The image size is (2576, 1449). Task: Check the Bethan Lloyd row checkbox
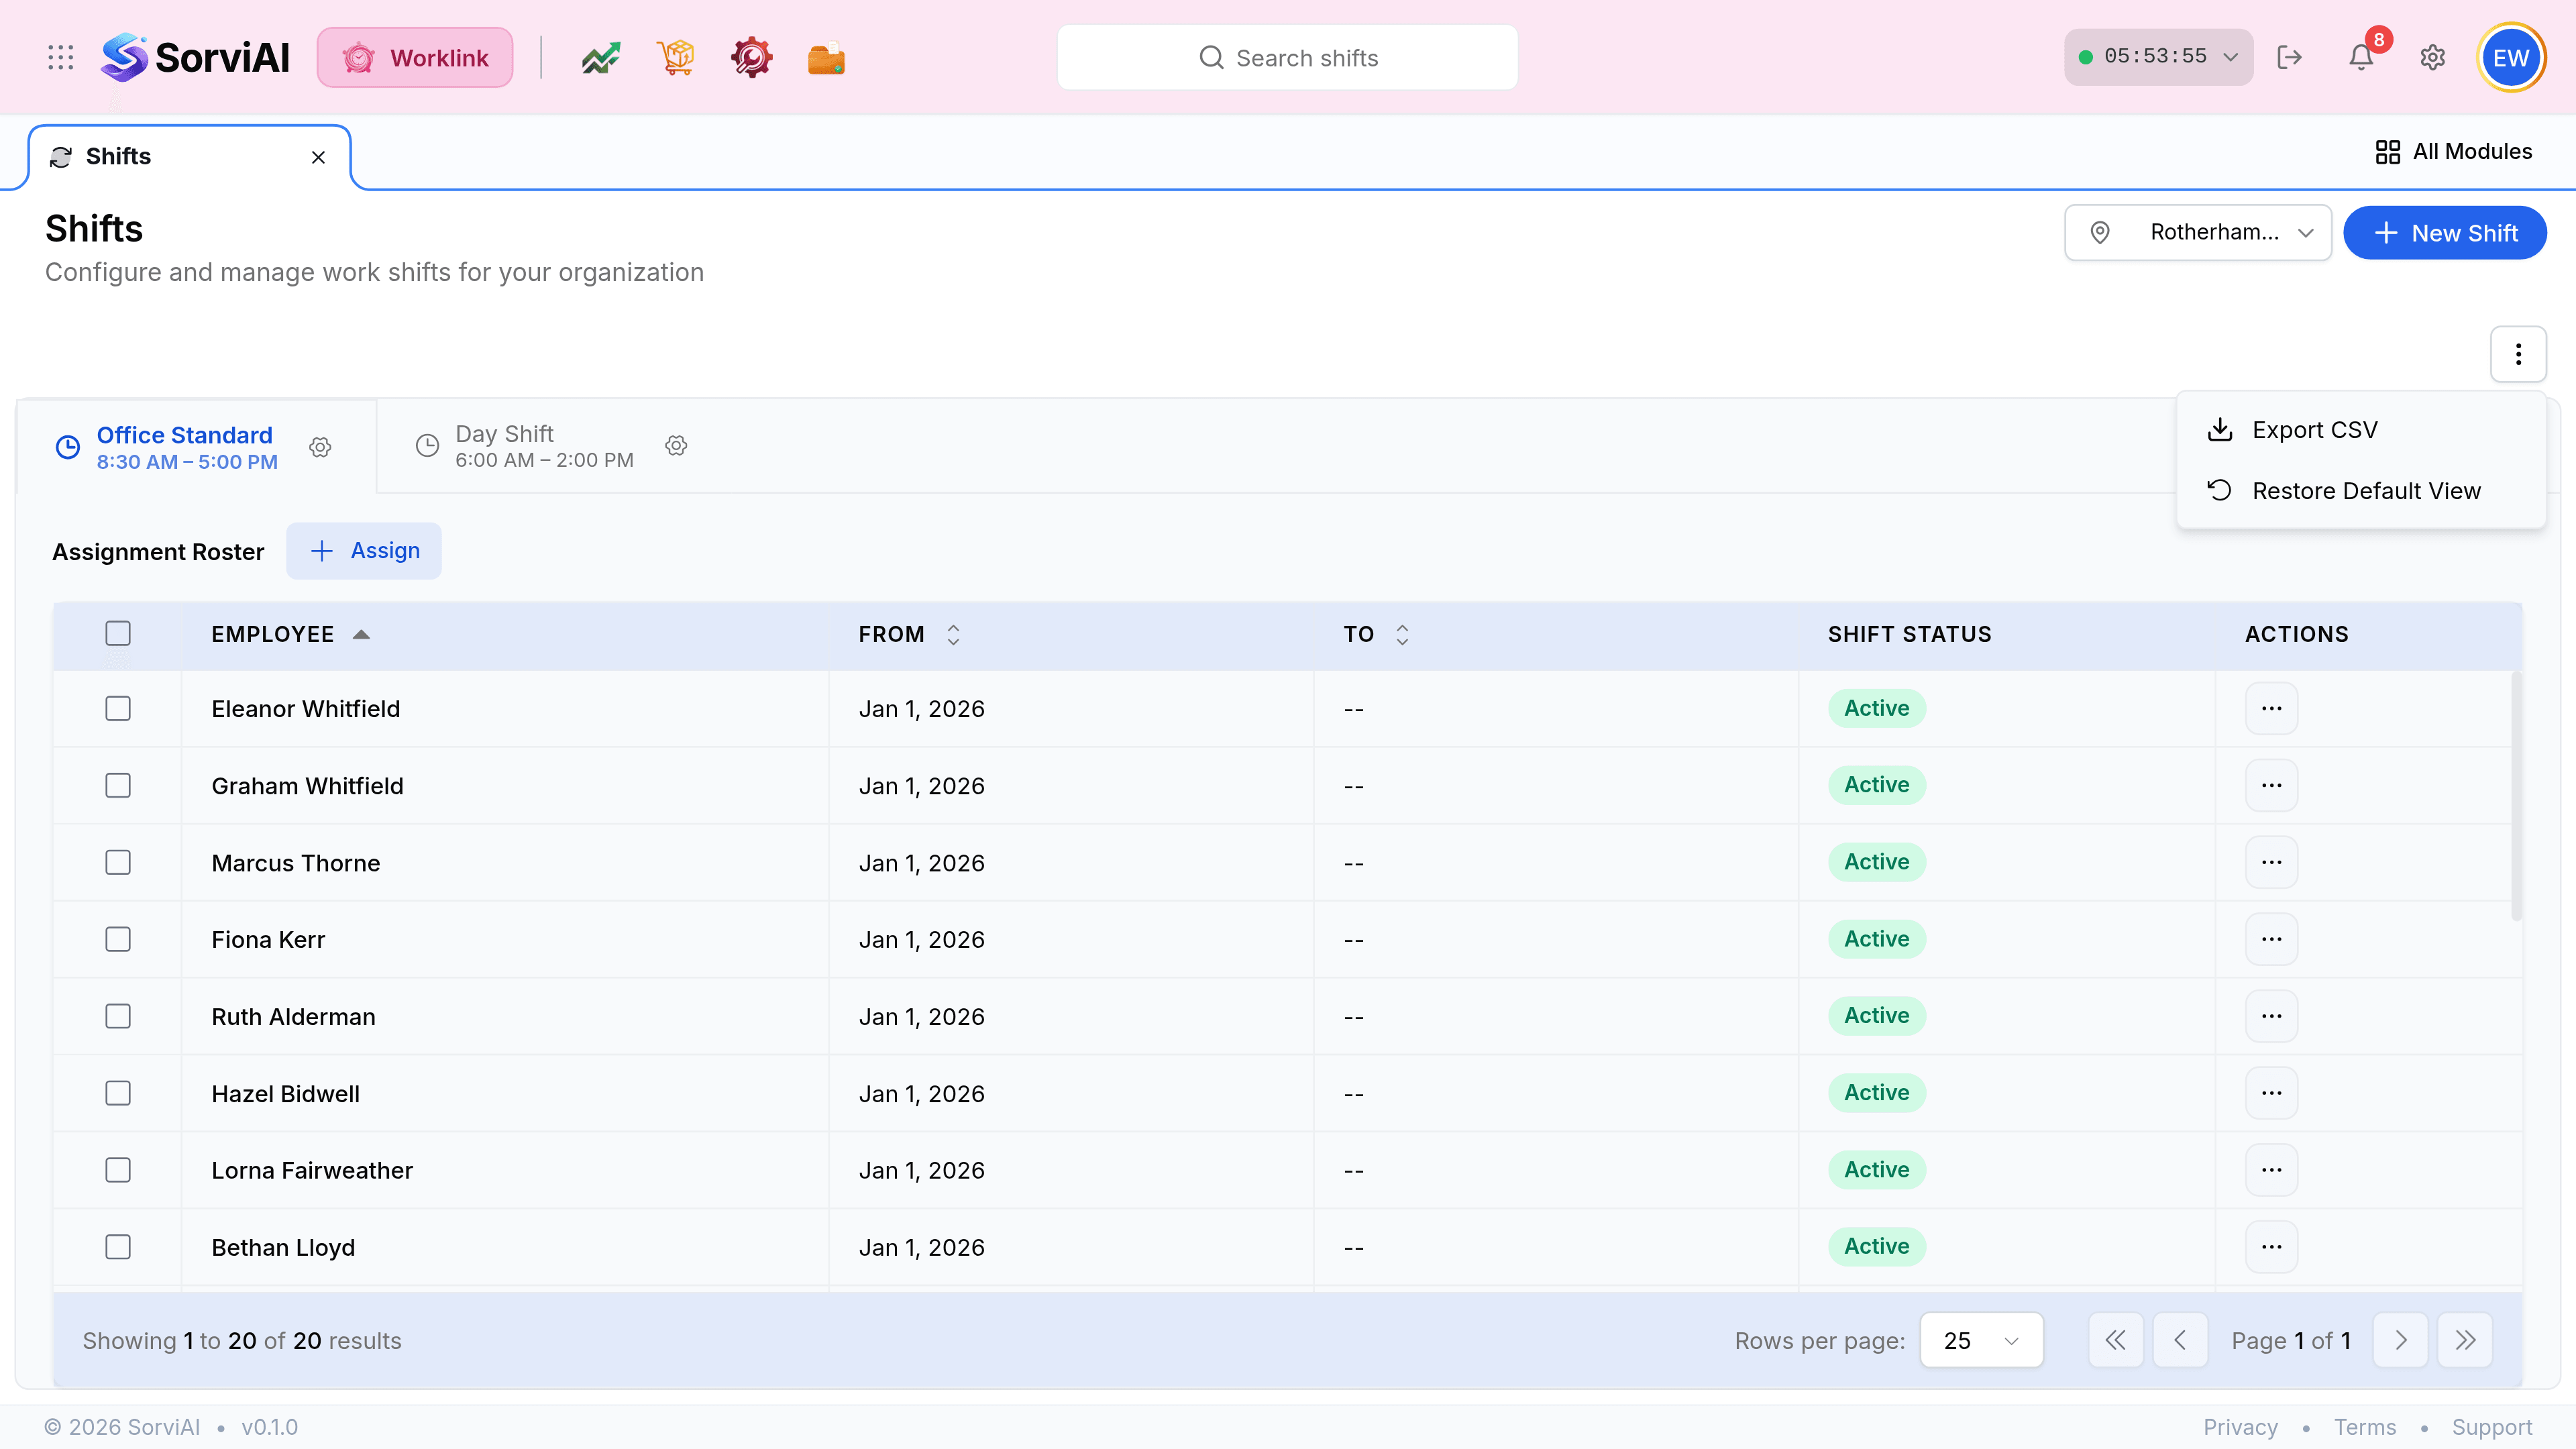click(118, 1247)
